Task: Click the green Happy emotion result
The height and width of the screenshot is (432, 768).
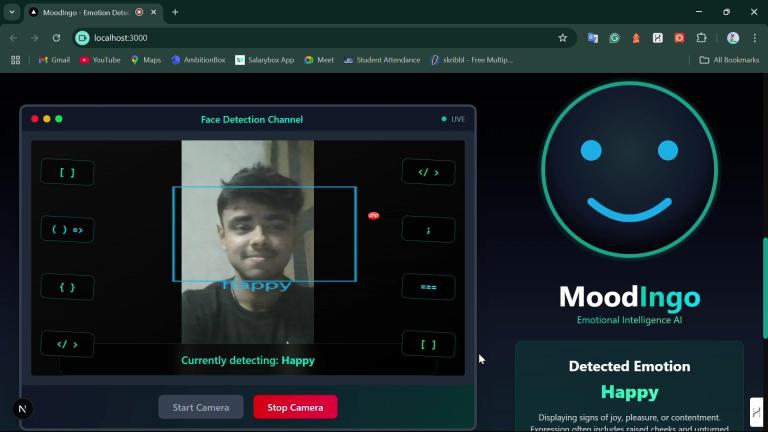Action: pos(629,392)
